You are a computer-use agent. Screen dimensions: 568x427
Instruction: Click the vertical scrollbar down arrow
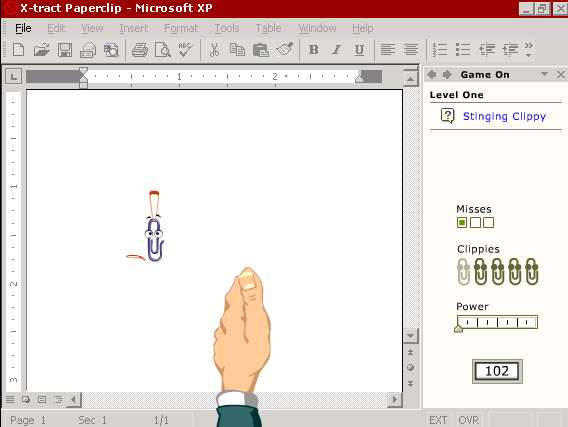point(410,335)
